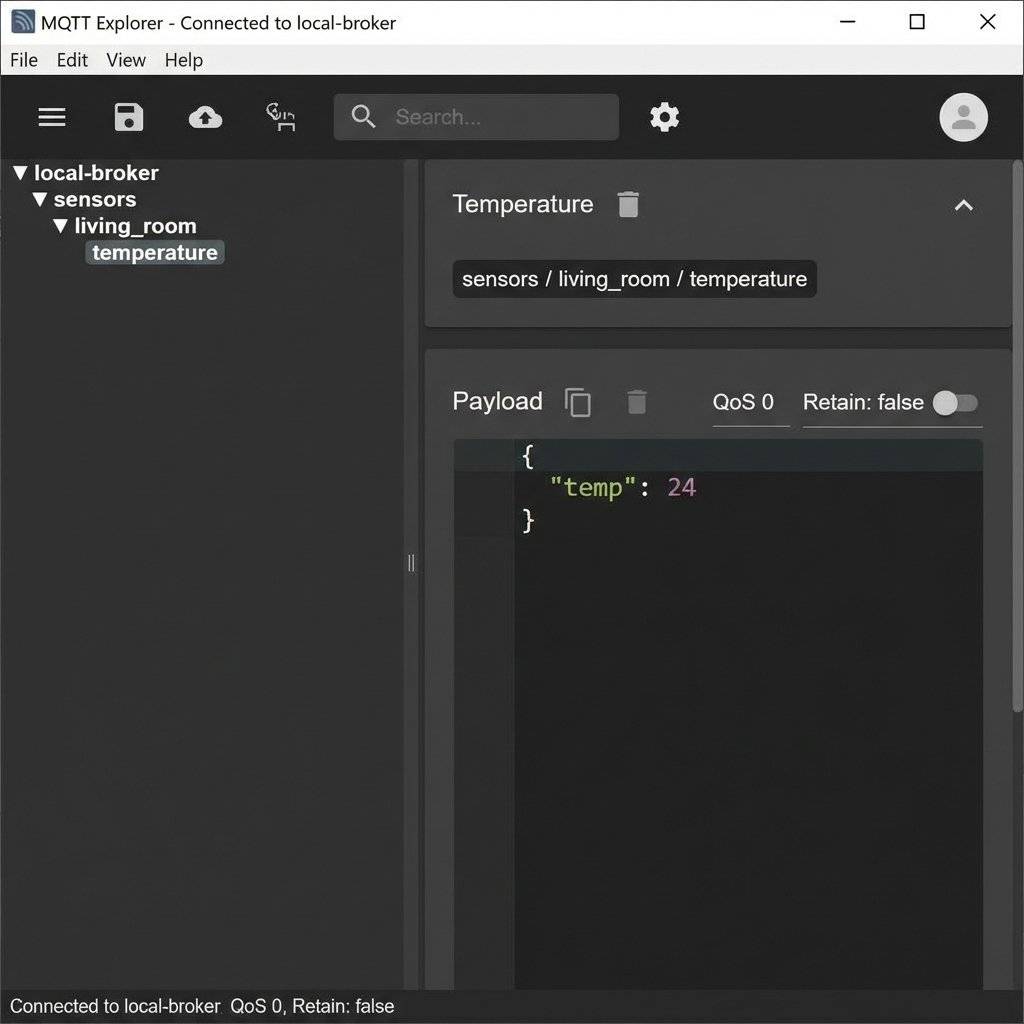This screenshot has height=1024, width=1024.
Task: Delete the Temperature topic via trash icon
Action: pyautogui.click(x=628, y=204)
